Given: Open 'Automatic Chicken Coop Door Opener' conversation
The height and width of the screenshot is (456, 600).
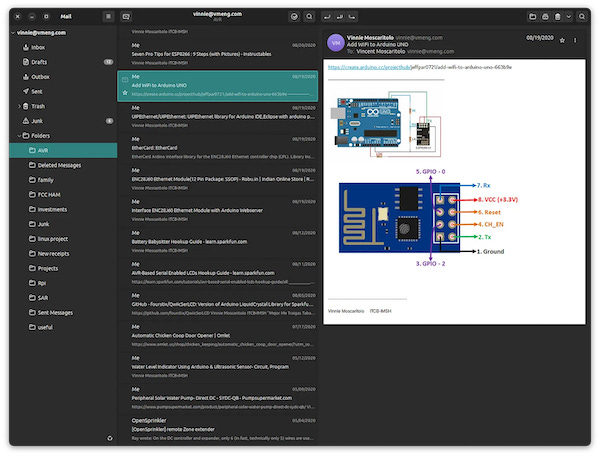Looking at the screenshot, I should [x=217, y=336].
